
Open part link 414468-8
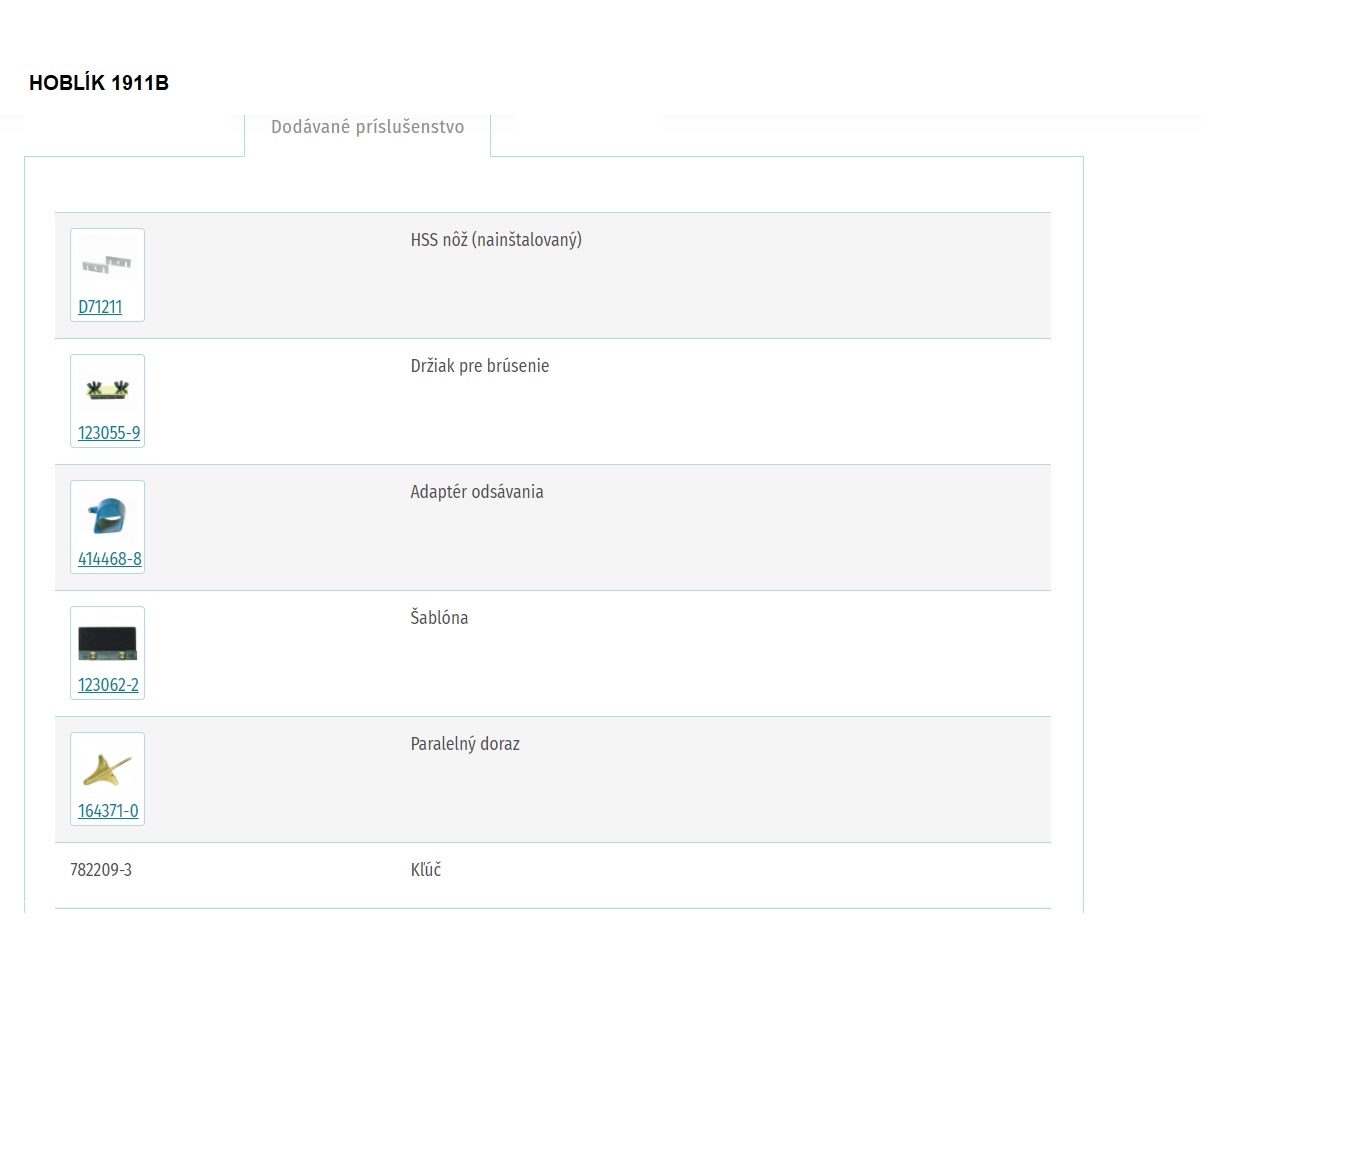tap(110, 559)
